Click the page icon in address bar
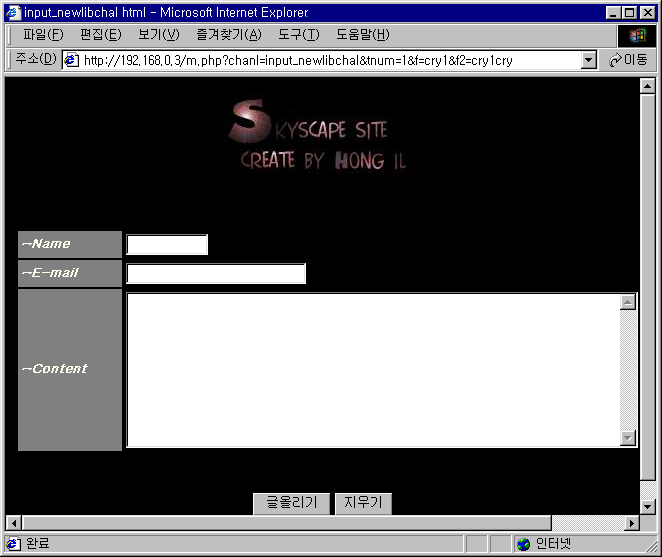 click(71, 60)
